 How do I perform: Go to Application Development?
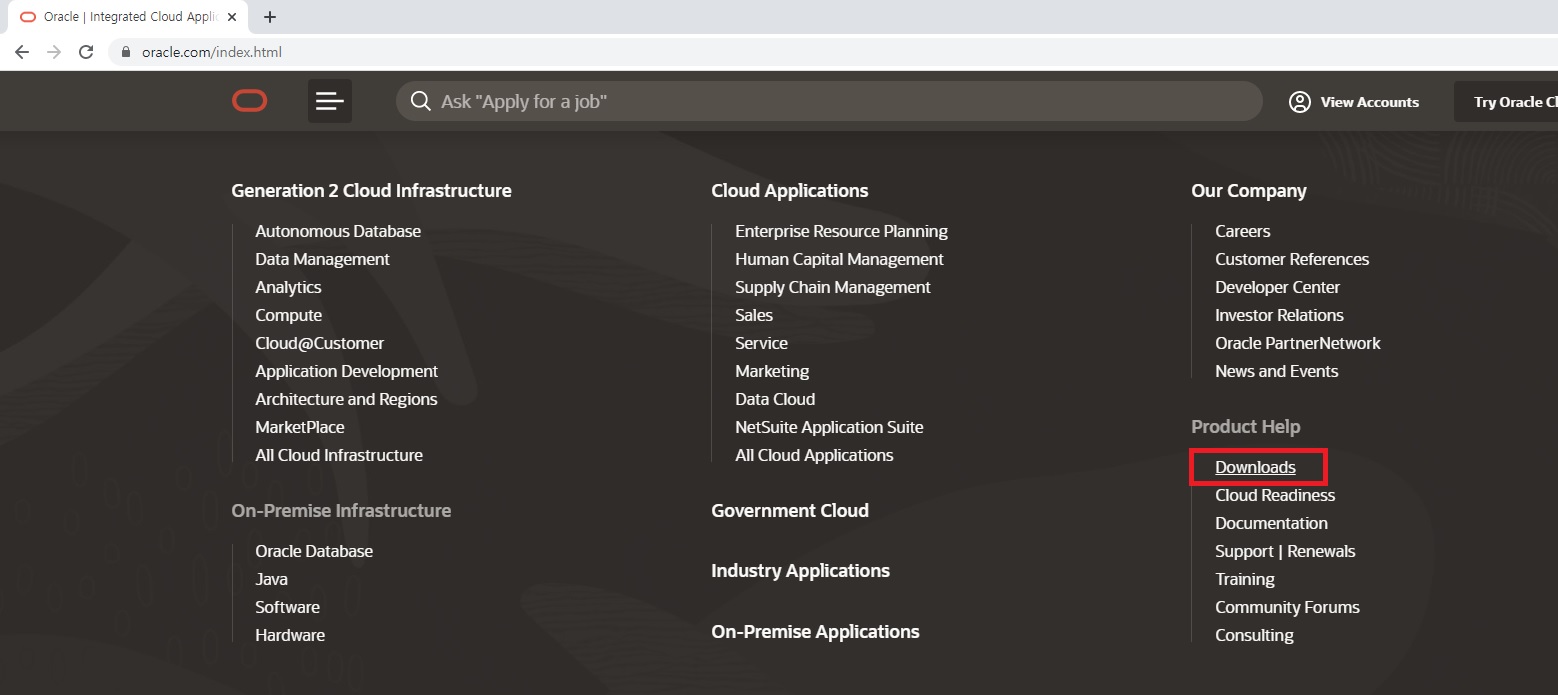346,371
